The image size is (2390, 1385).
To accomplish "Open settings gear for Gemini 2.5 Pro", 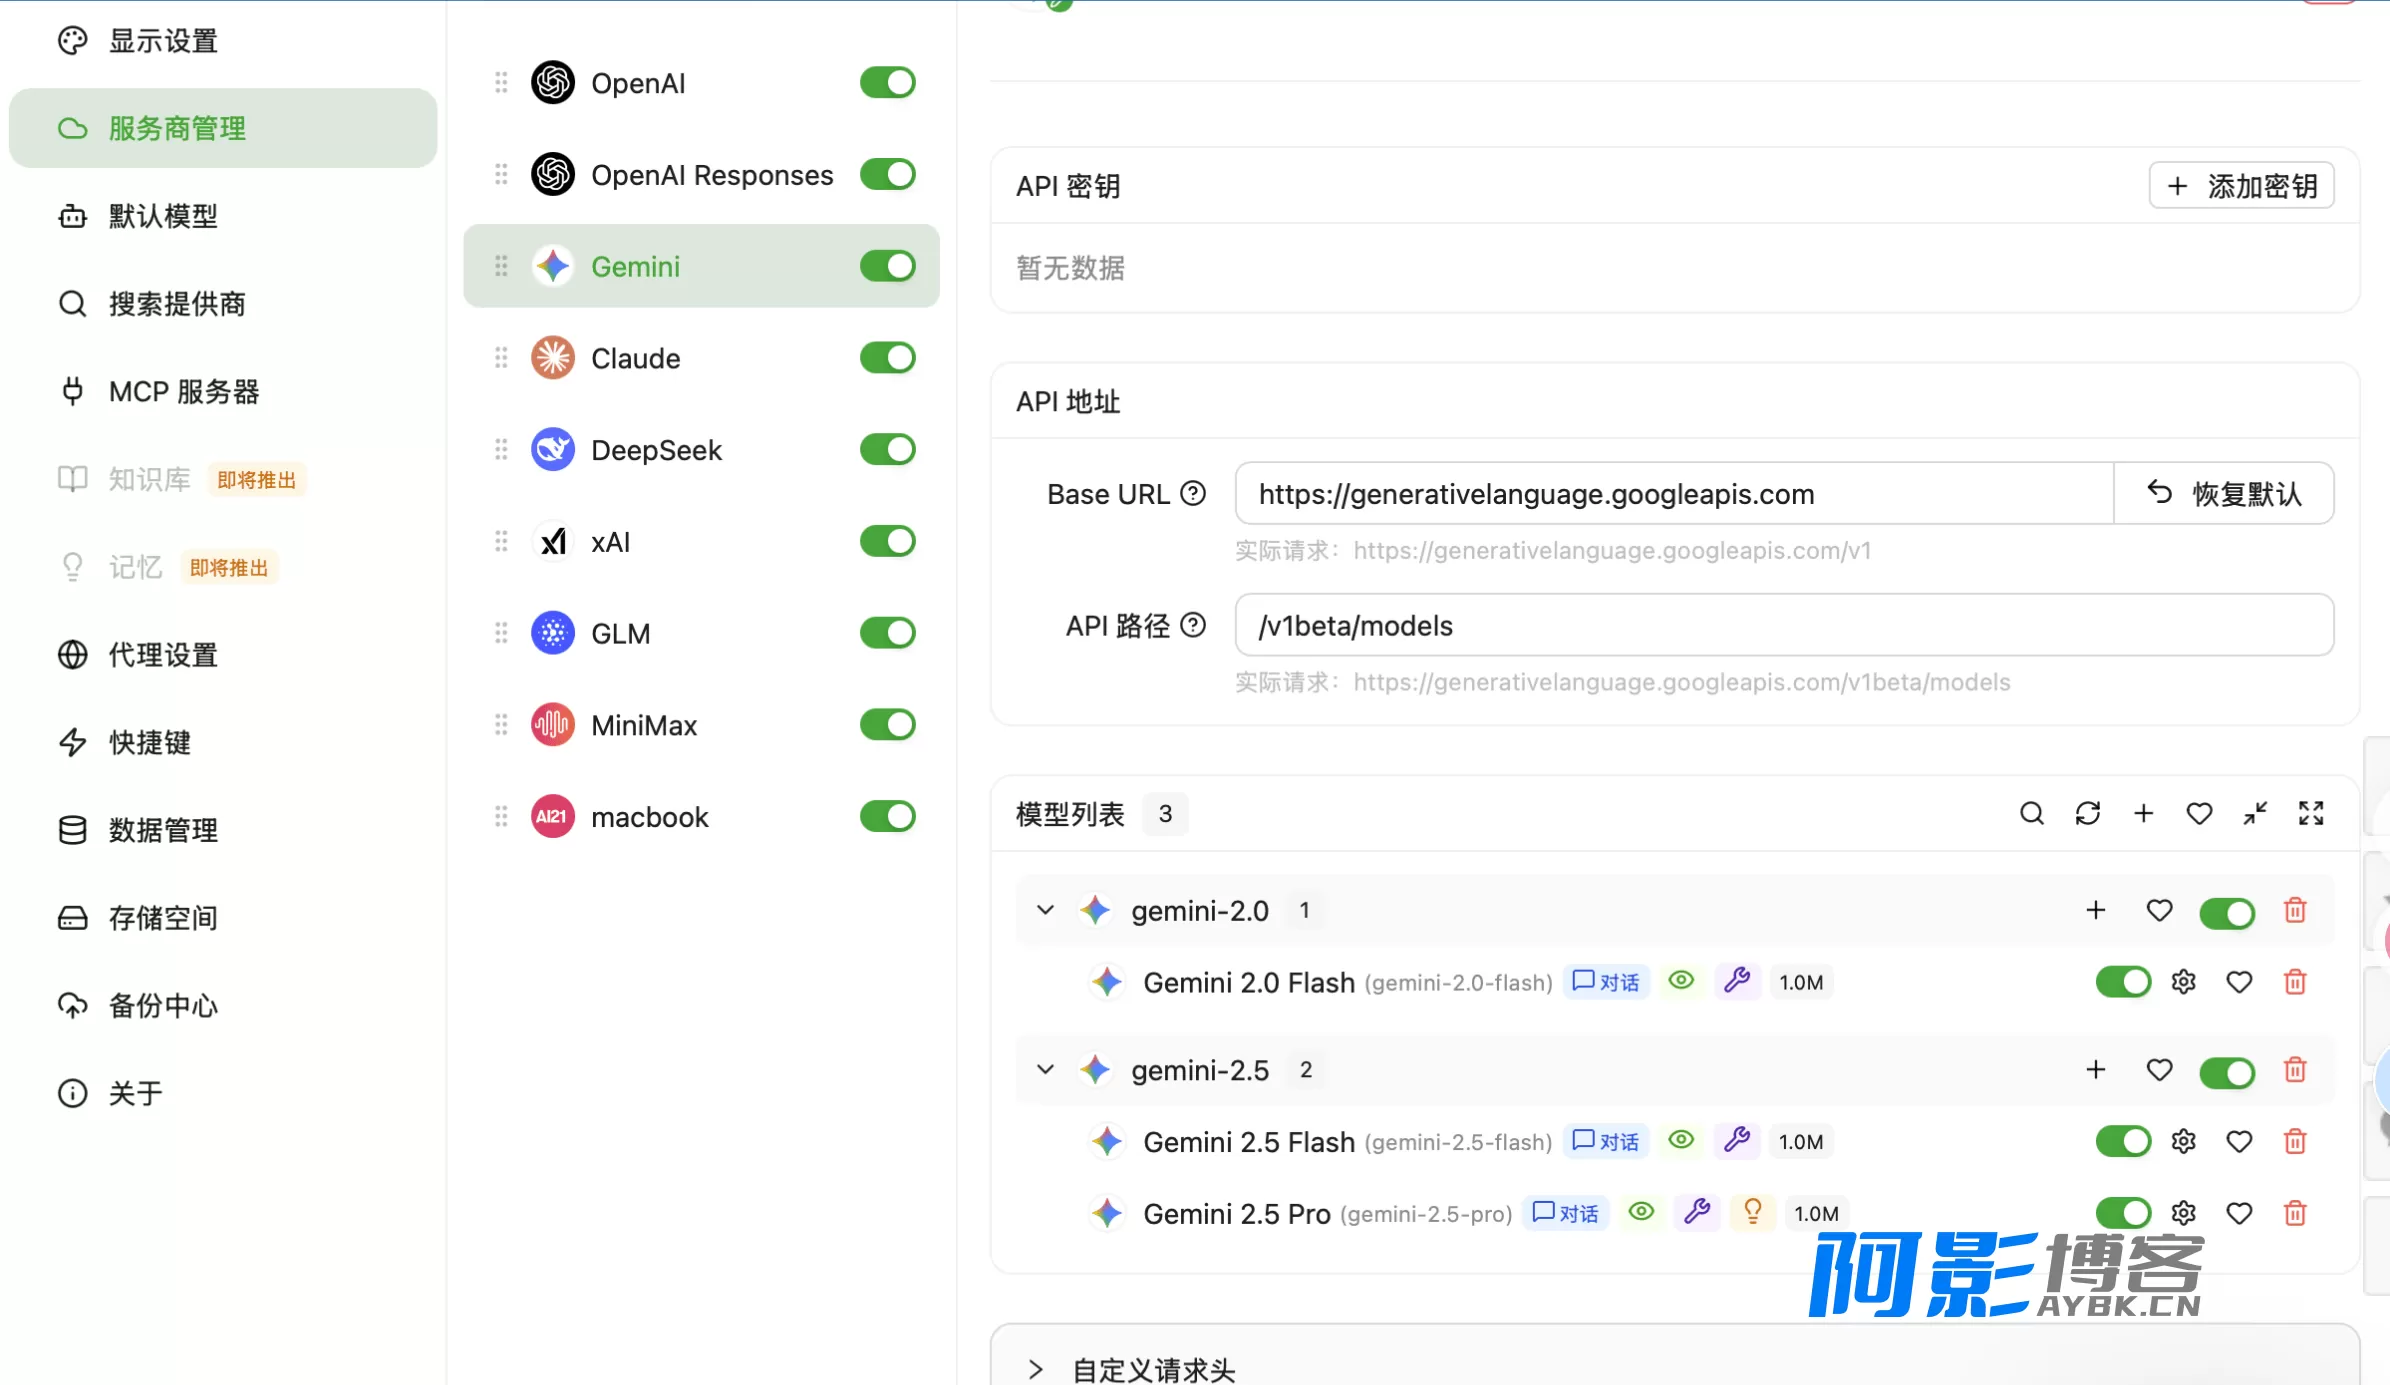I will pyautogui.click(x=2183, y=1213).
